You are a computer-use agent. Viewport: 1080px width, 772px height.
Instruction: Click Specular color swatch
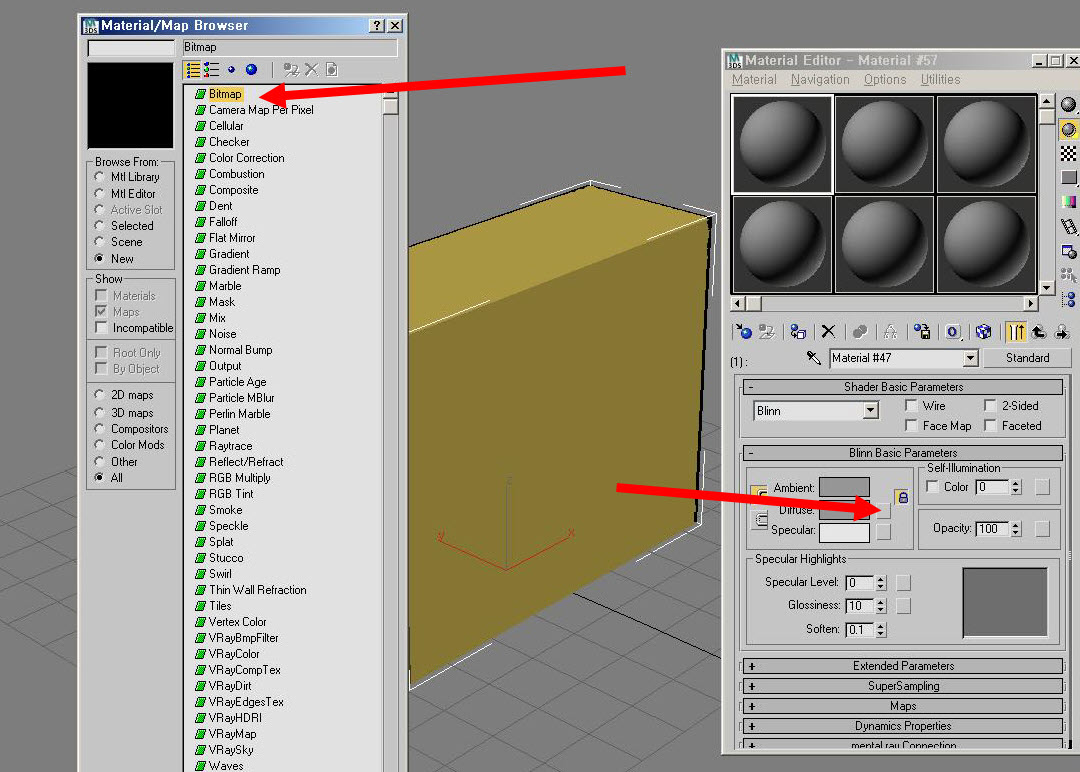coord(844,532)
